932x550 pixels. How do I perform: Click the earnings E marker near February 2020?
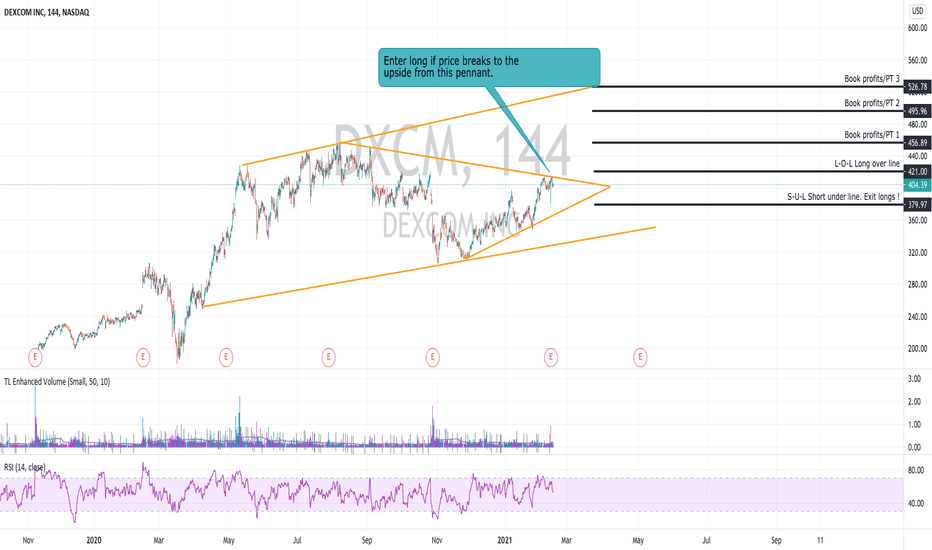point(143,357)
